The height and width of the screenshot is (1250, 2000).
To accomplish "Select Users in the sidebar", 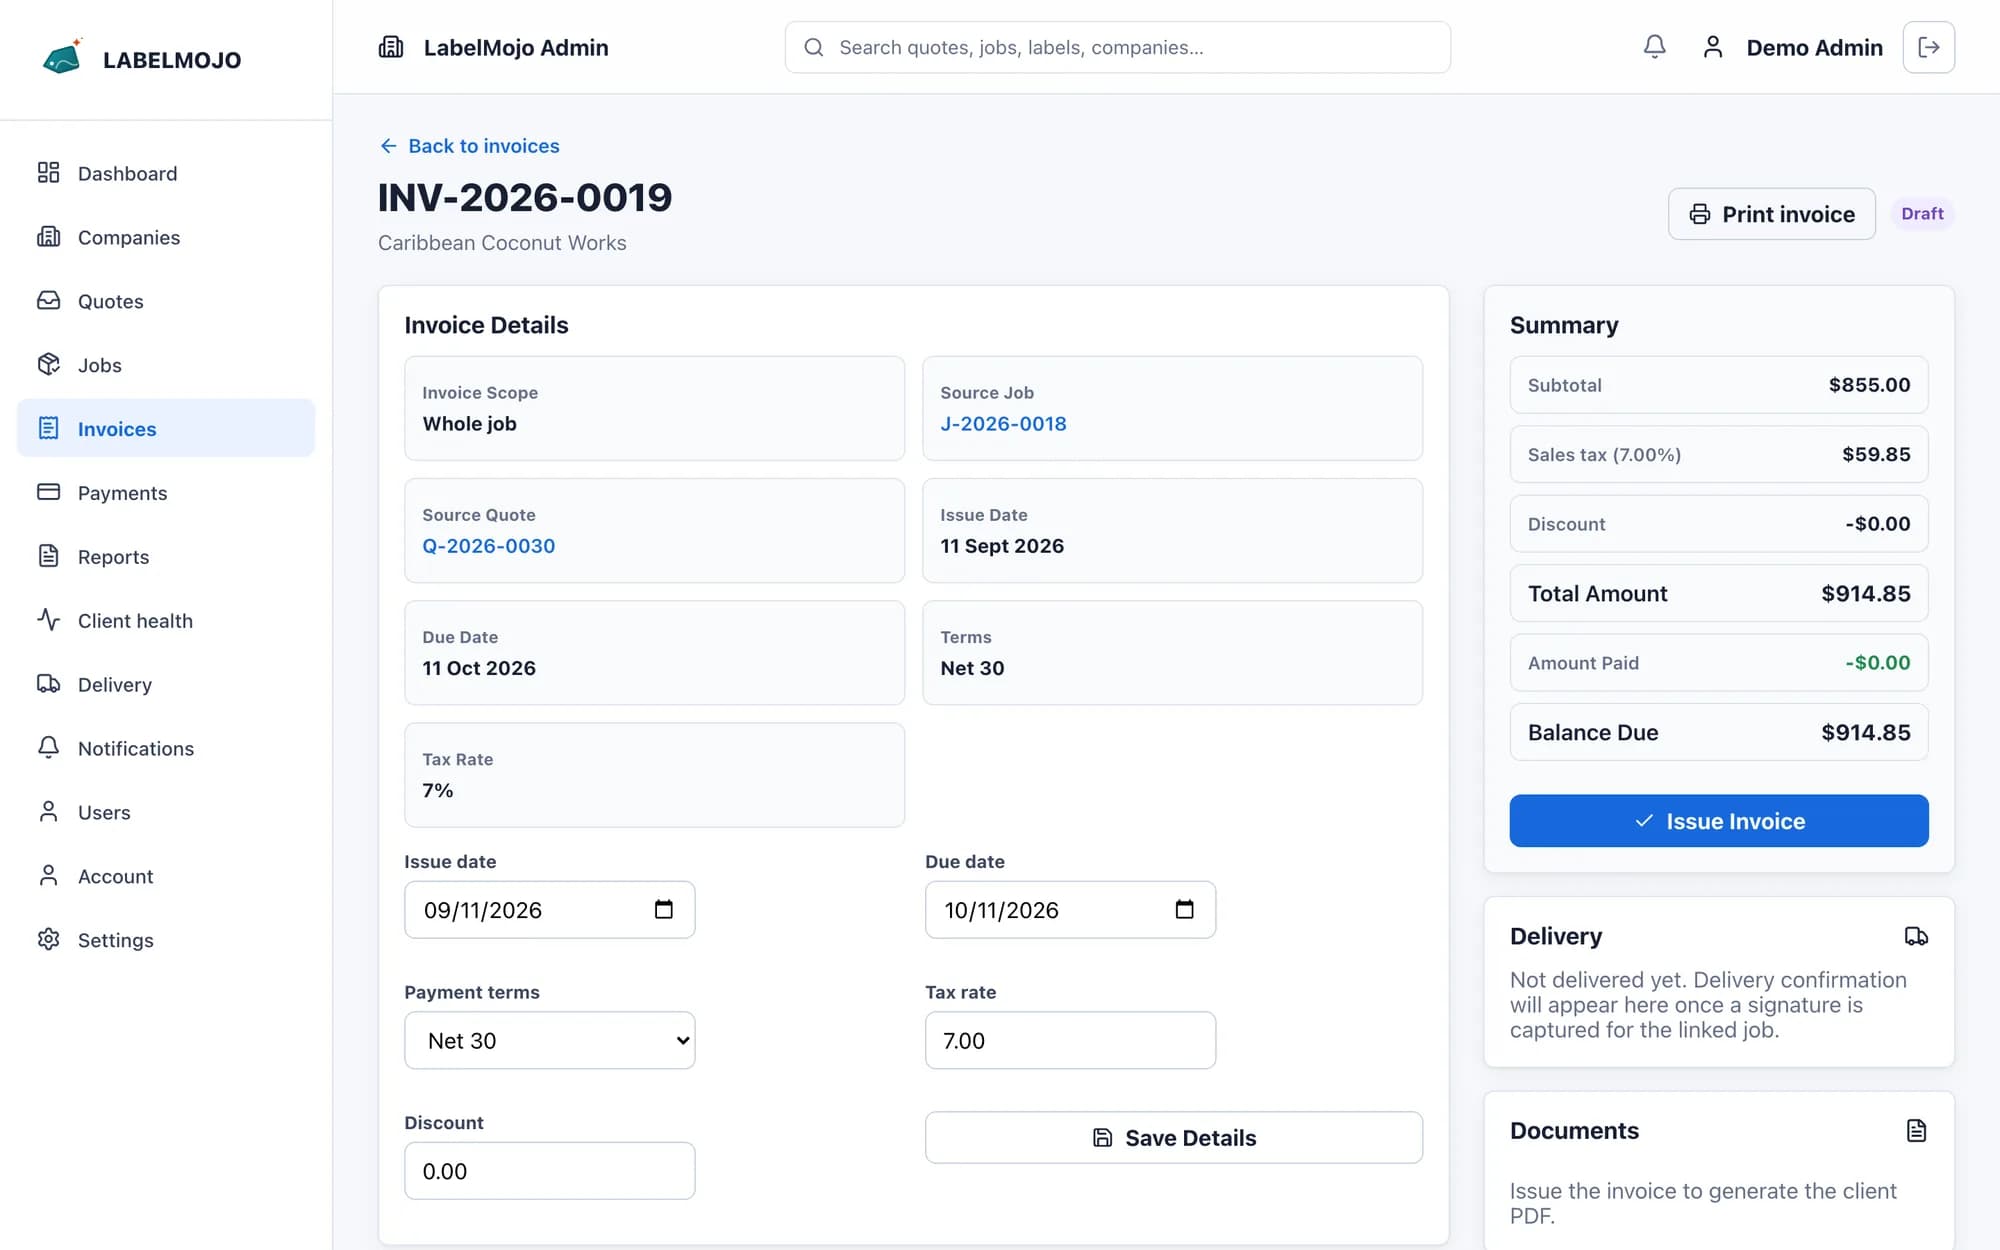I will (166, 812).
